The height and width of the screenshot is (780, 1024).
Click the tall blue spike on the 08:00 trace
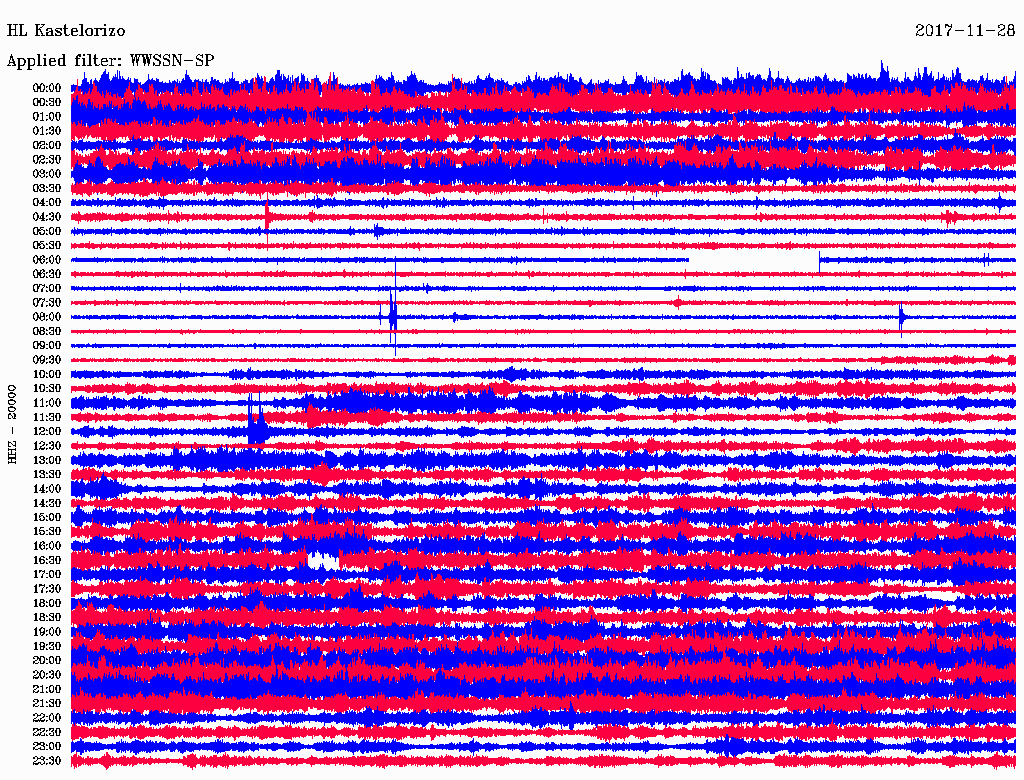(x=393, y=315)
